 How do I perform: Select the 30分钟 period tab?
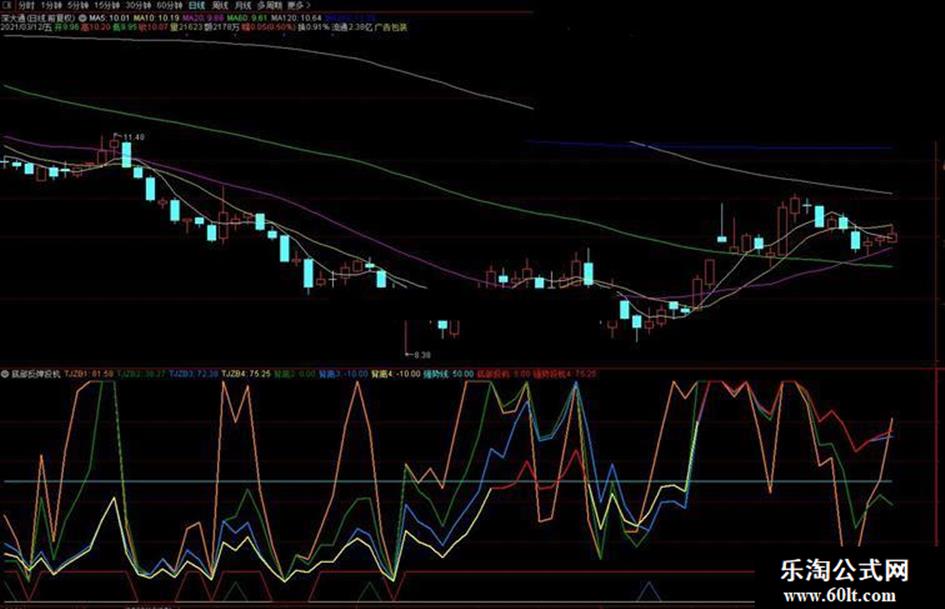[138, 5]
